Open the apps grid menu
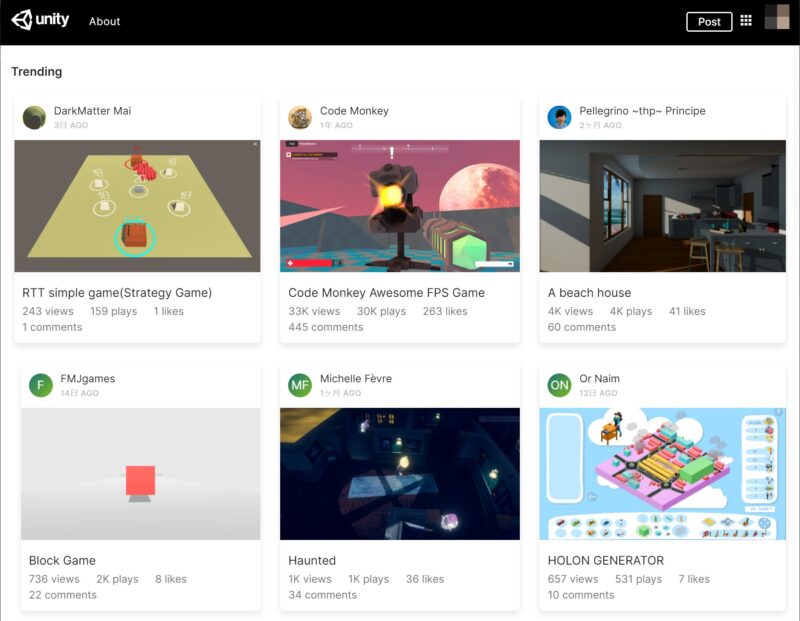The height and width of the screenshot is (621, 800). 746,20
